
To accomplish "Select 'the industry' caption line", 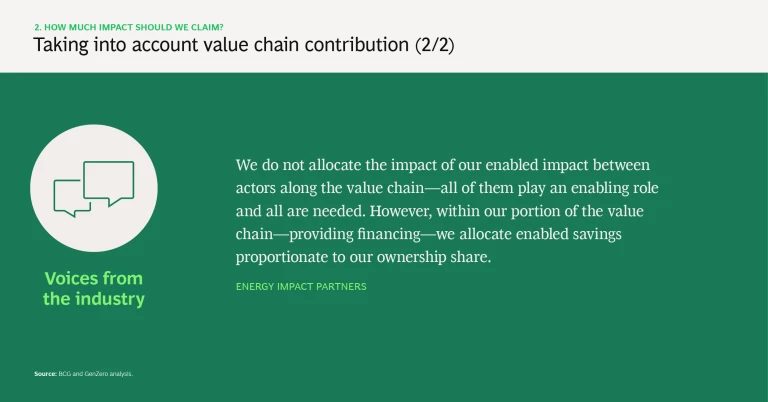I will [93, 298].
